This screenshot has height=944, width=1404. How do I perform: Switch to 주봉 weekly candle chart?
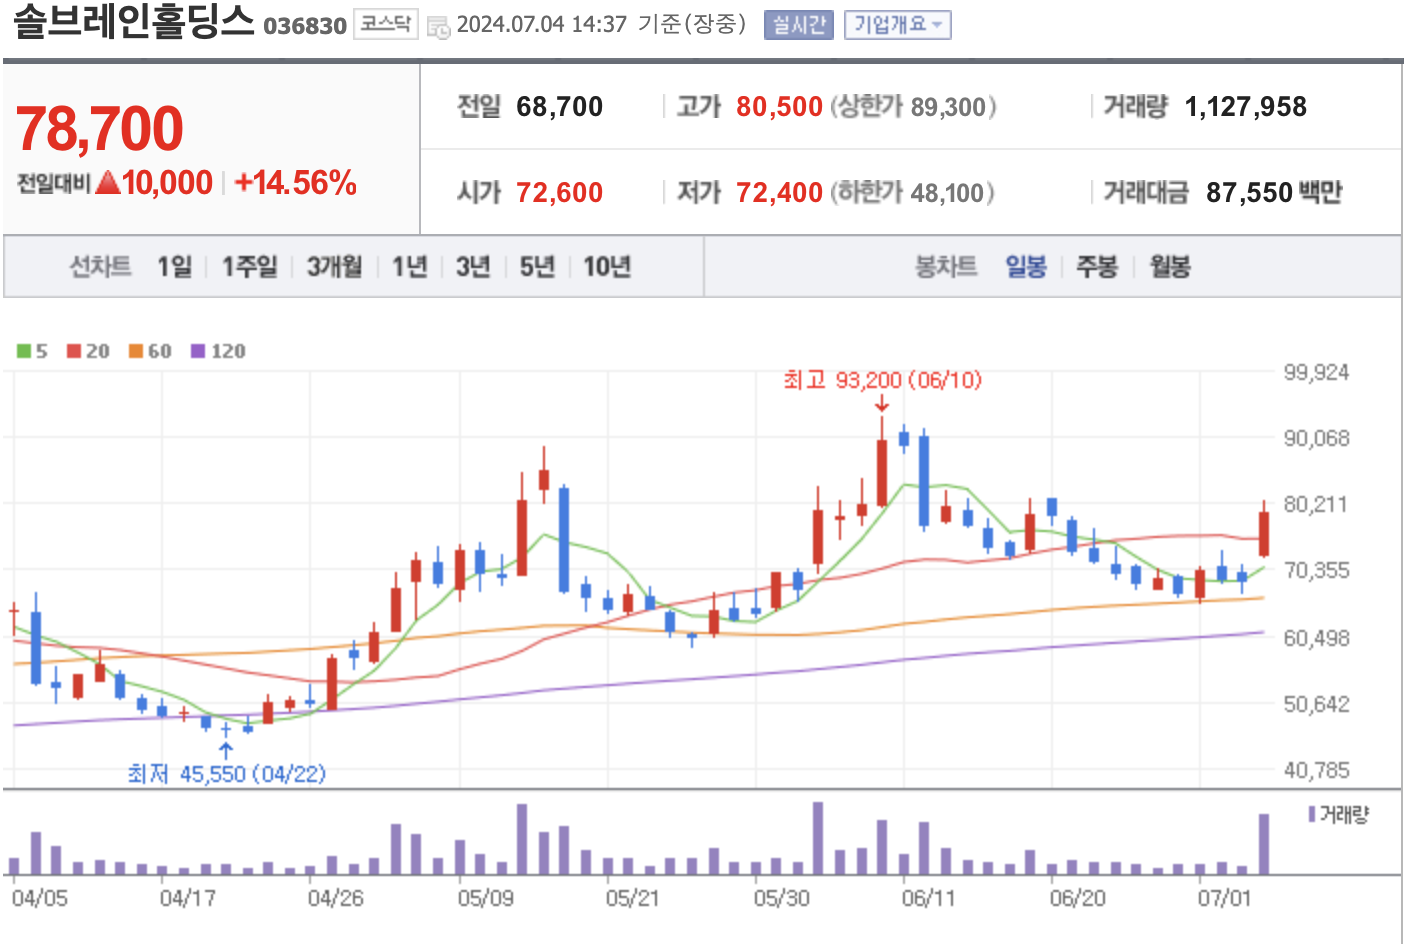(1097, 267)
